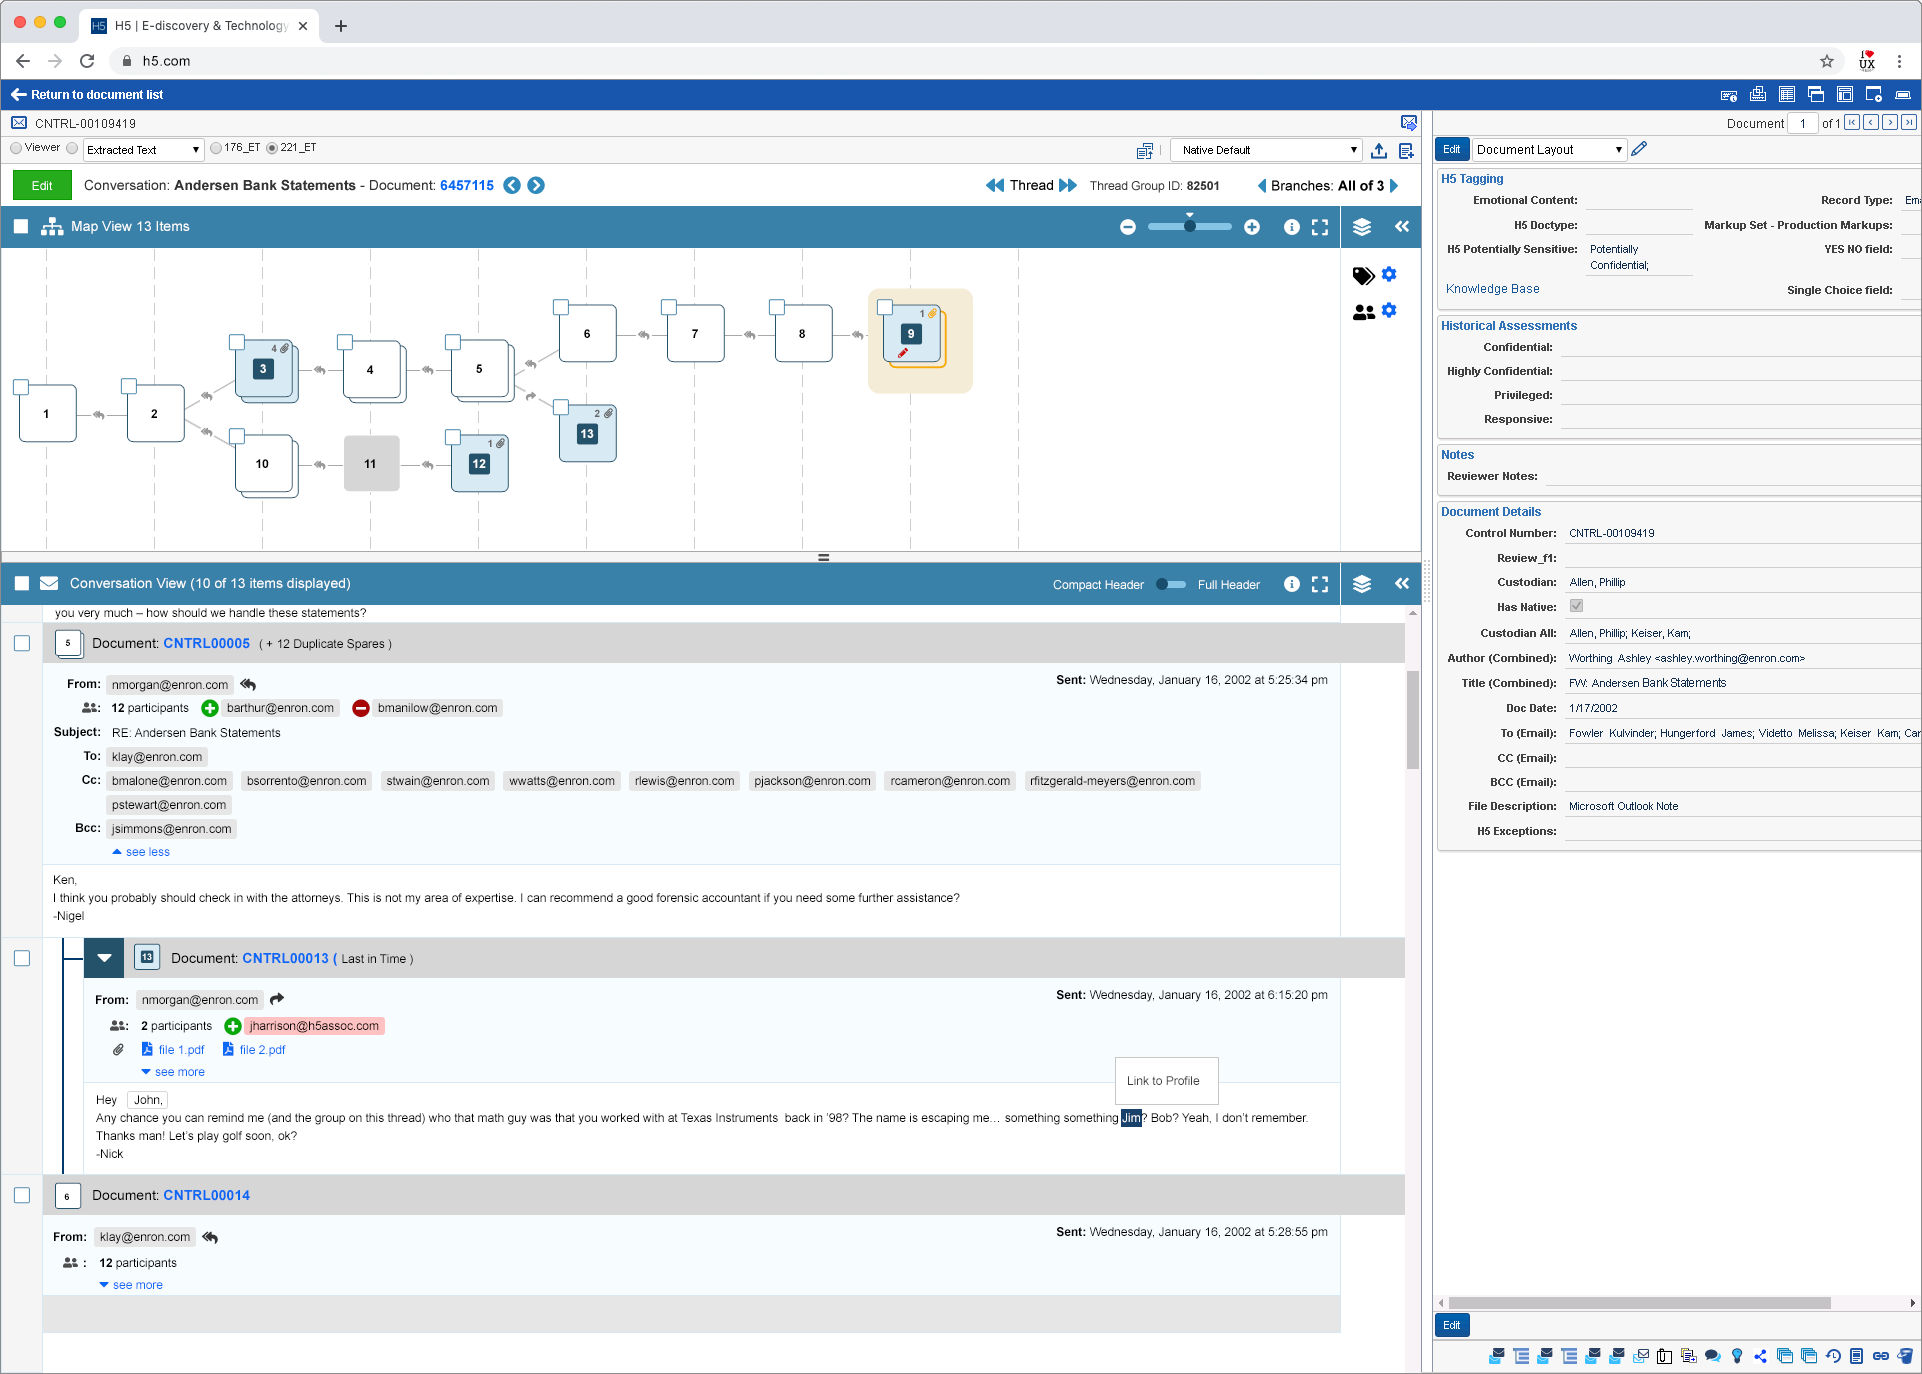Open the Knowledge Base link

click(x=1492, y=289)
